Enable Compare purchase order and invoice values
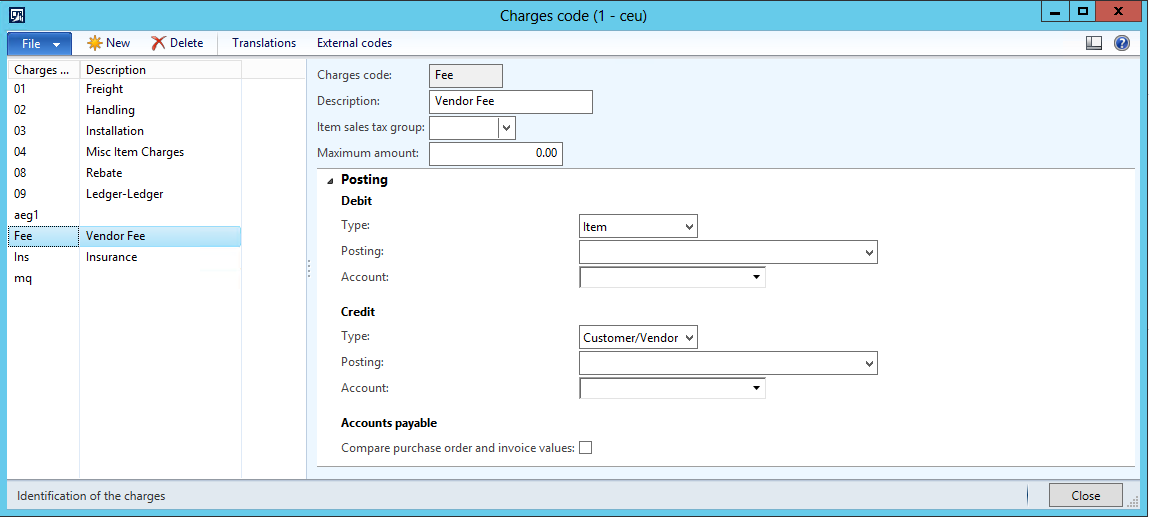Viewport: 1149px width, 517px height. pyautogui.click(x=586, y=448)
